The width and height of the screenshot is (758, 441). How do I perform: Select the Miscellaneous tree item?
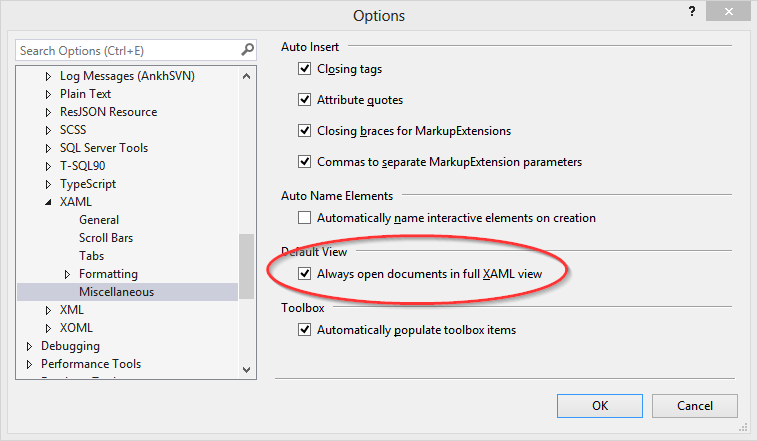[117, 292]
